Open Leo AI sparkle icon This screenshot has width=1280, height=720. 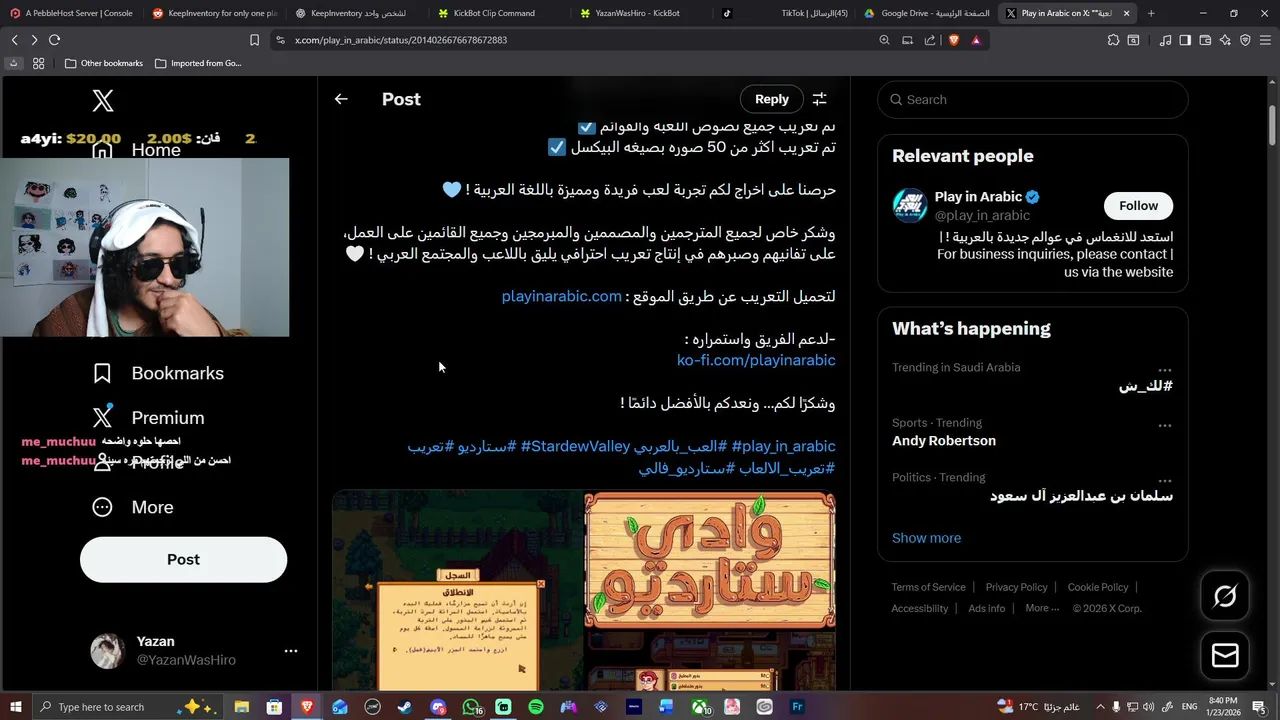click(x=1225, y=40)
